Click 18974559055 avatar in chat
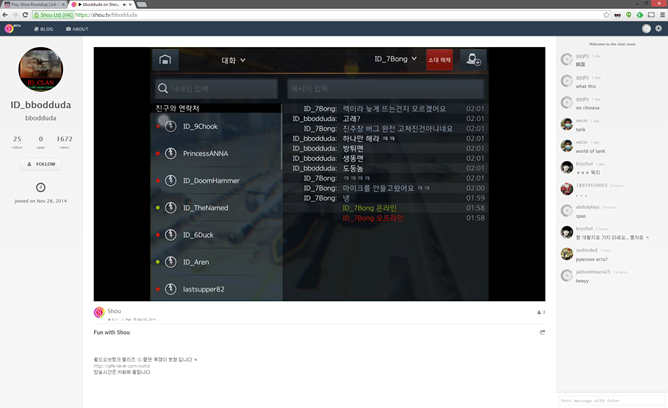The image size is (668, 408). click(x=567, y=189)
